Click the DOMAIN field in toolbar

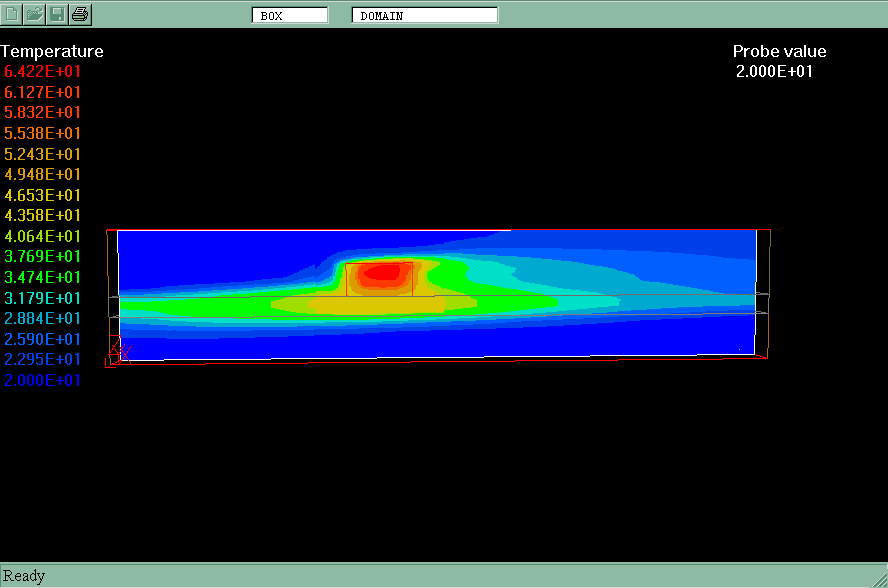[x=424, y=15]
